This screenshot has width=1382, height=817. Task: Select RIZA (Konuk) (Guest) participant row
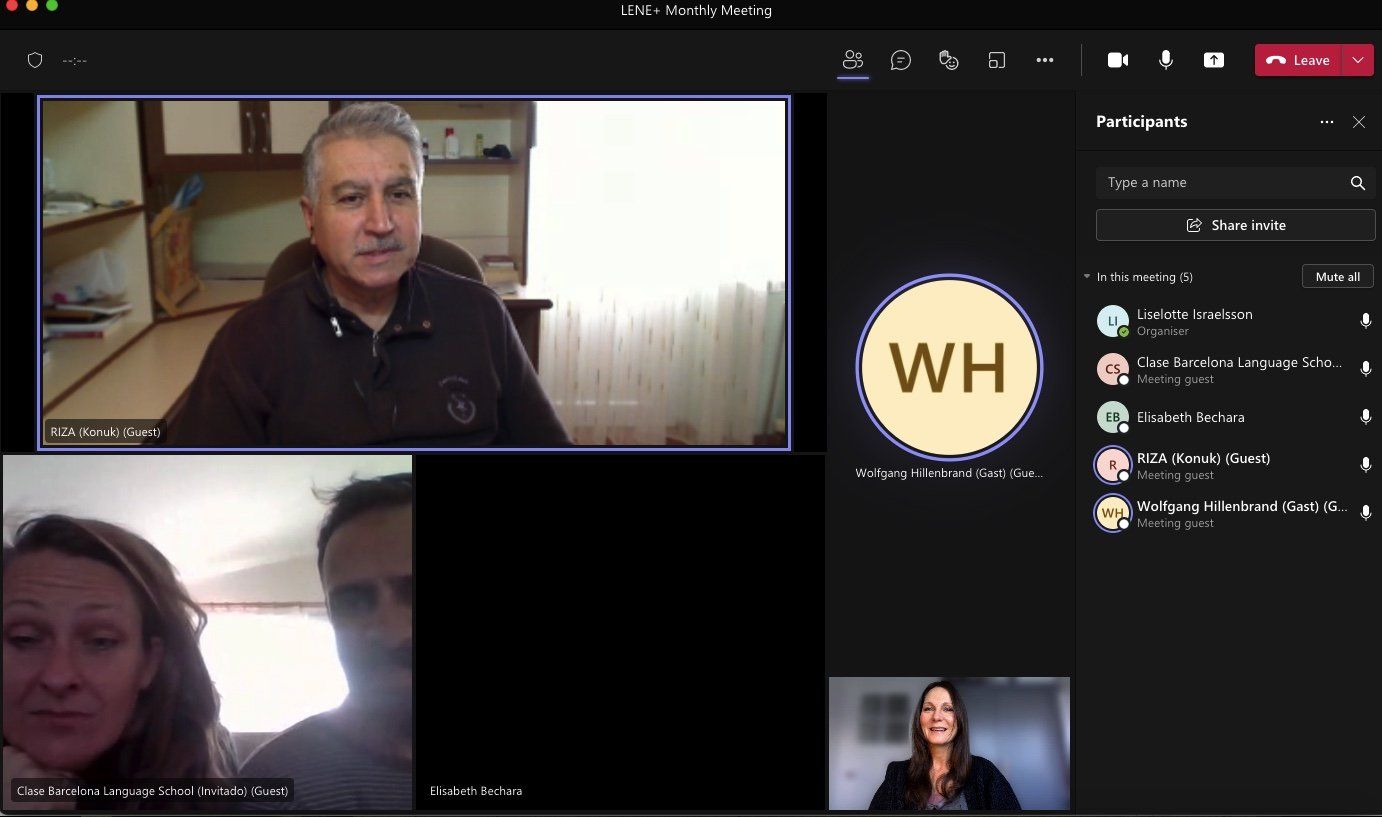[x=1229, y=465]
